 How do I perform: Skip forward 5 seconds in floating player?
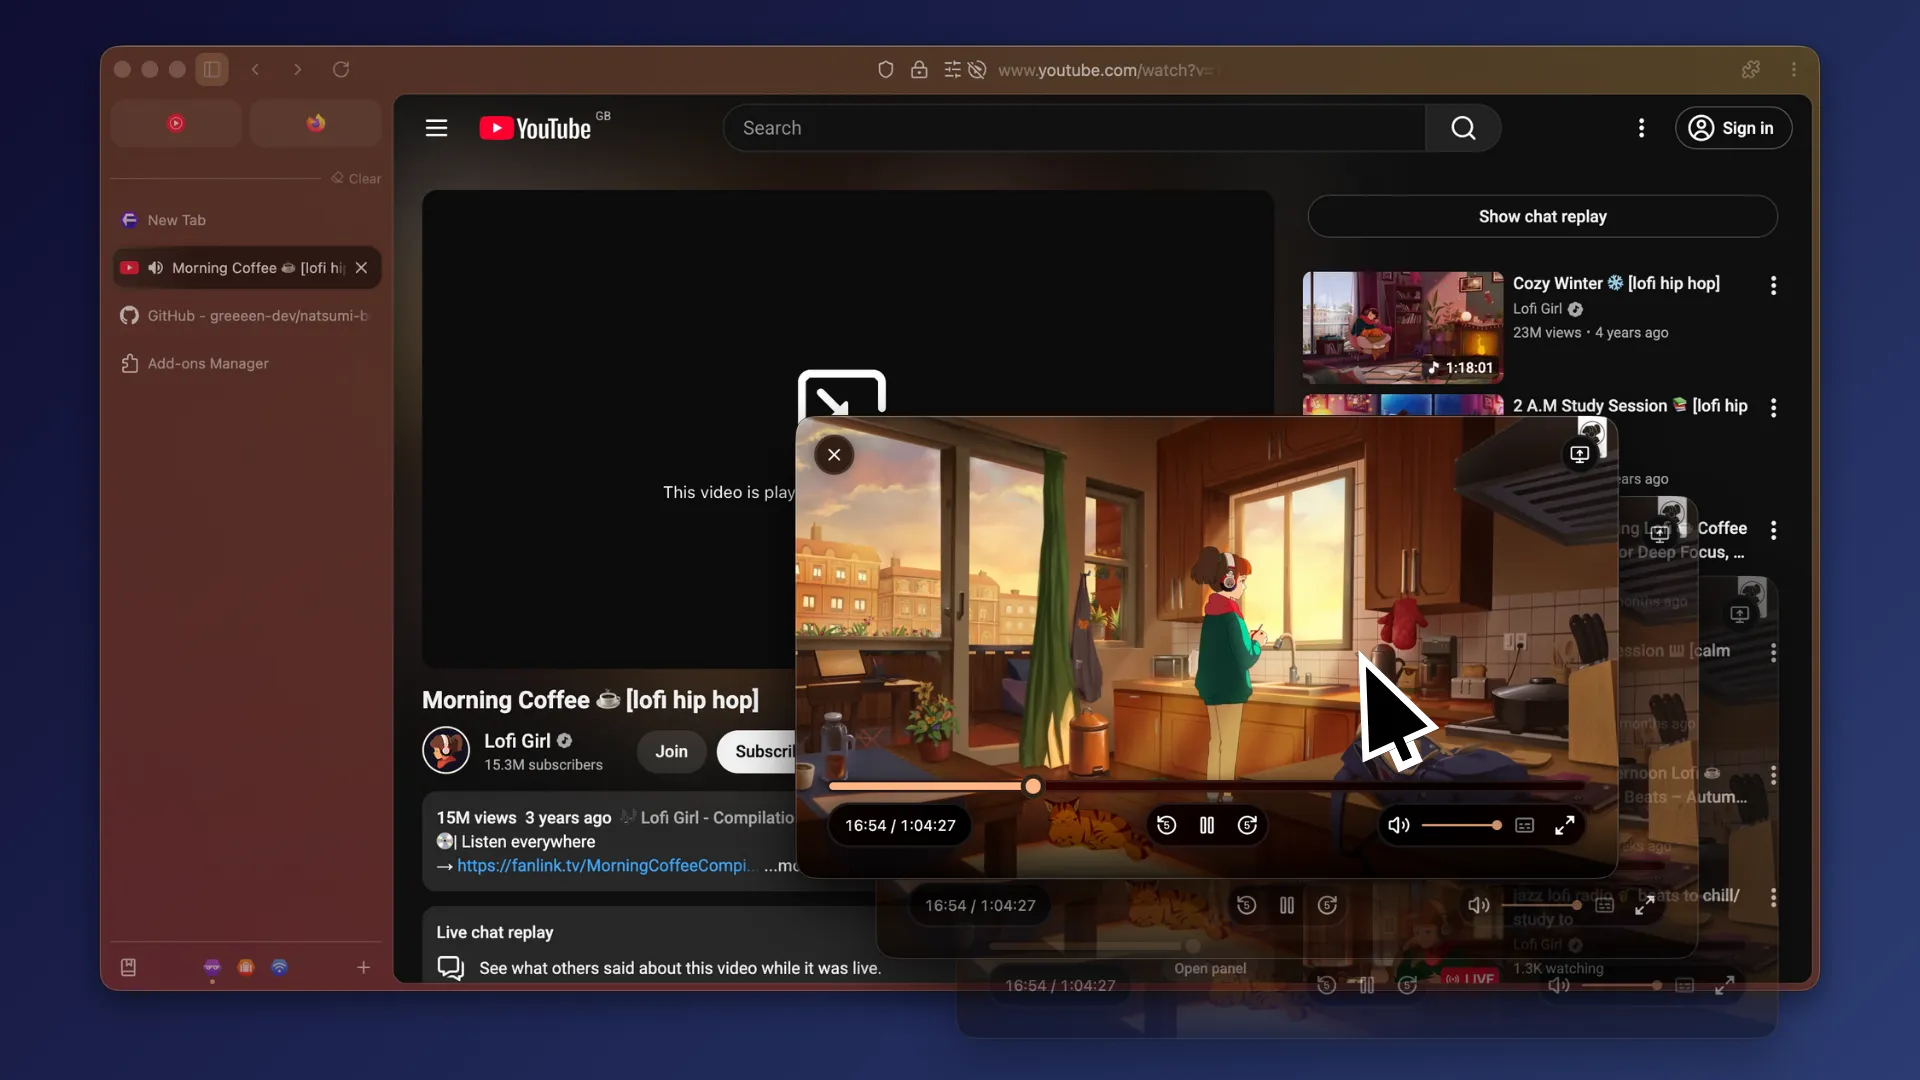(x=1247, y=825)
